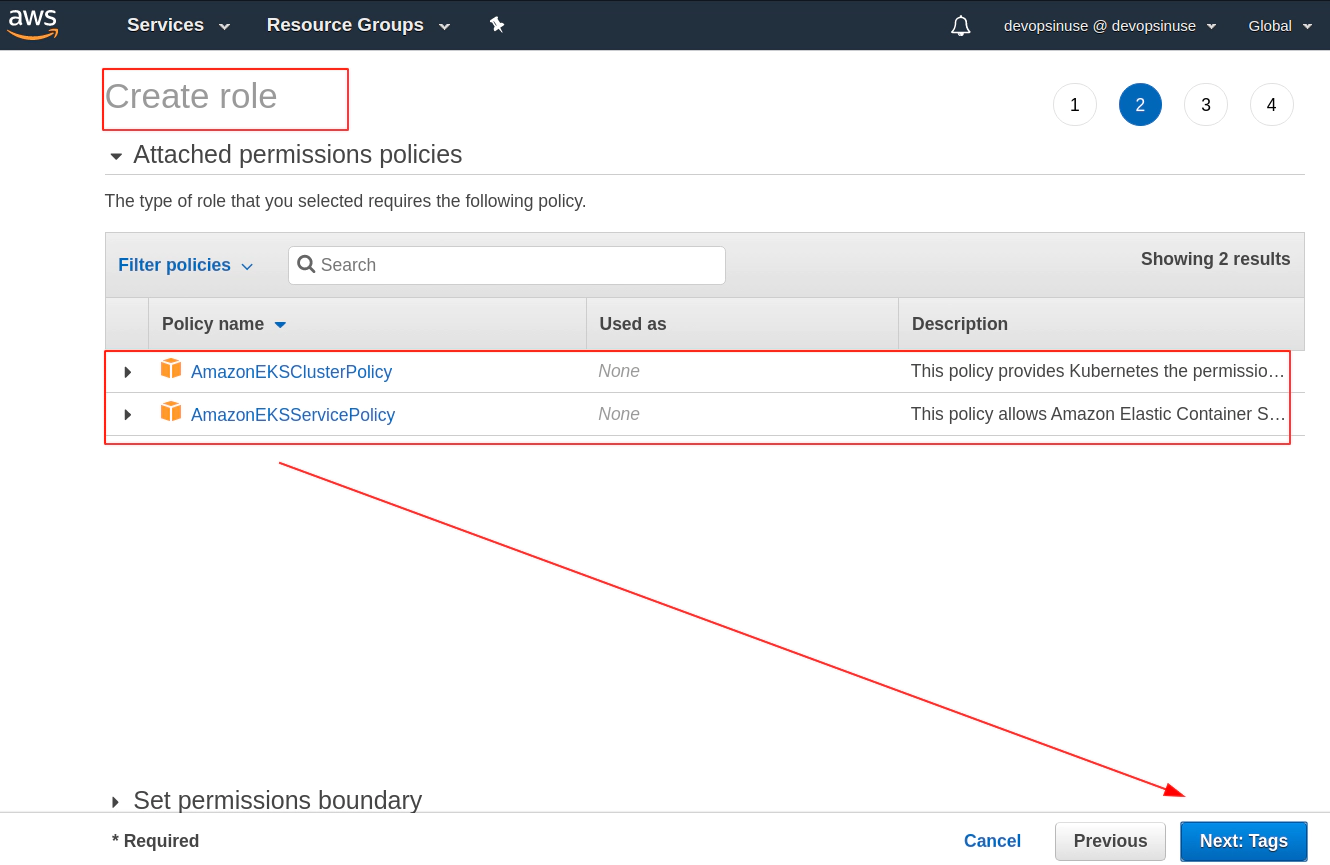Open the Resource Groups menu
Viewport: 1330px width, 865px height.
coord(358,25)
